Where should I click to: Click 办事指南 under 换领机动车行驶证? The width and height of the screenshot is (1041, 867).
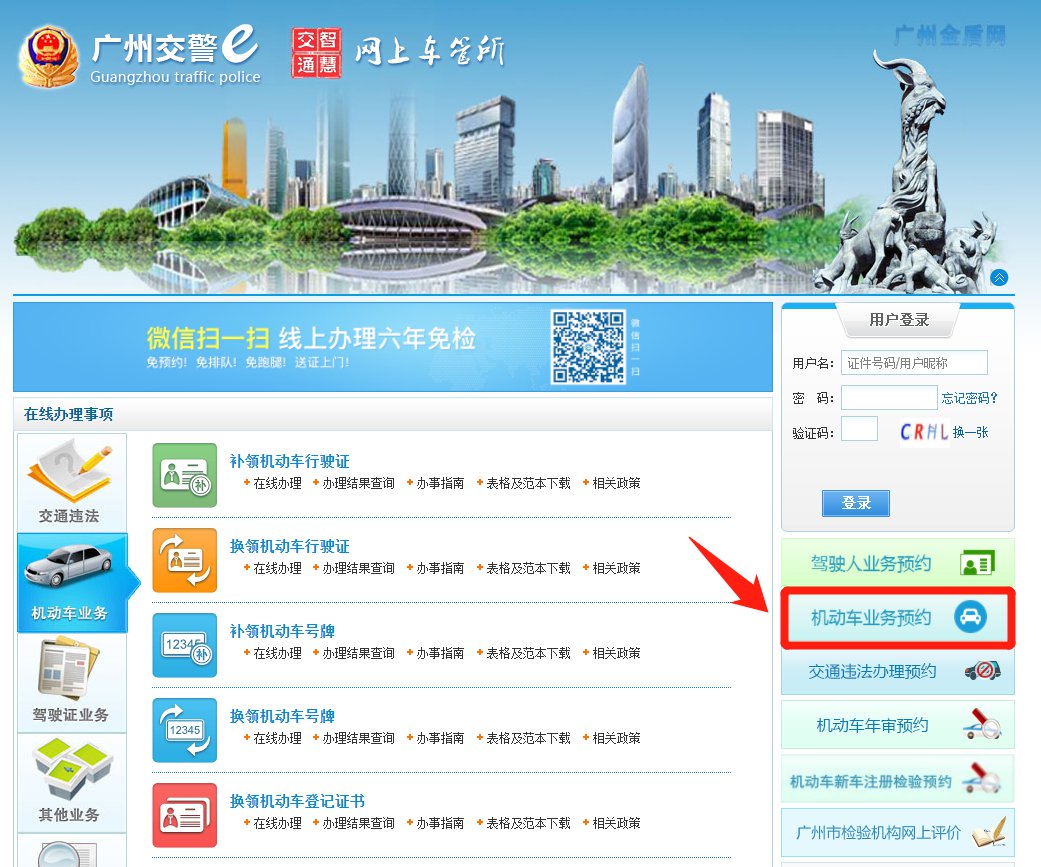[440, 568]
